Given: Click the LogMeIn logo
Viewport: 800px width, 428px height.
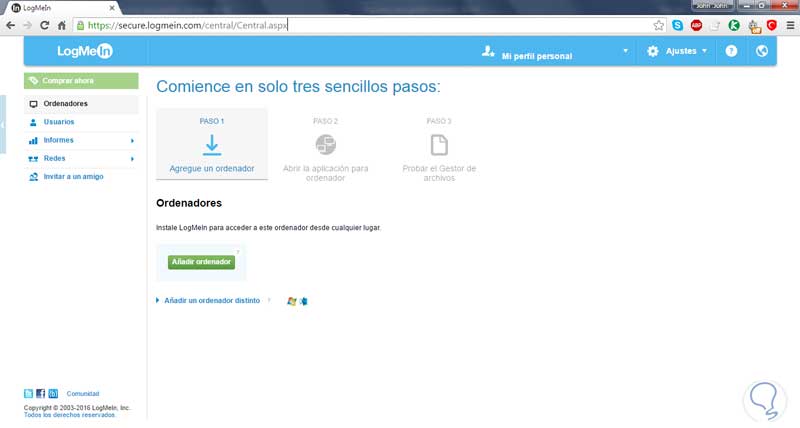Looking at the screenshot, I should coord(85,51).
